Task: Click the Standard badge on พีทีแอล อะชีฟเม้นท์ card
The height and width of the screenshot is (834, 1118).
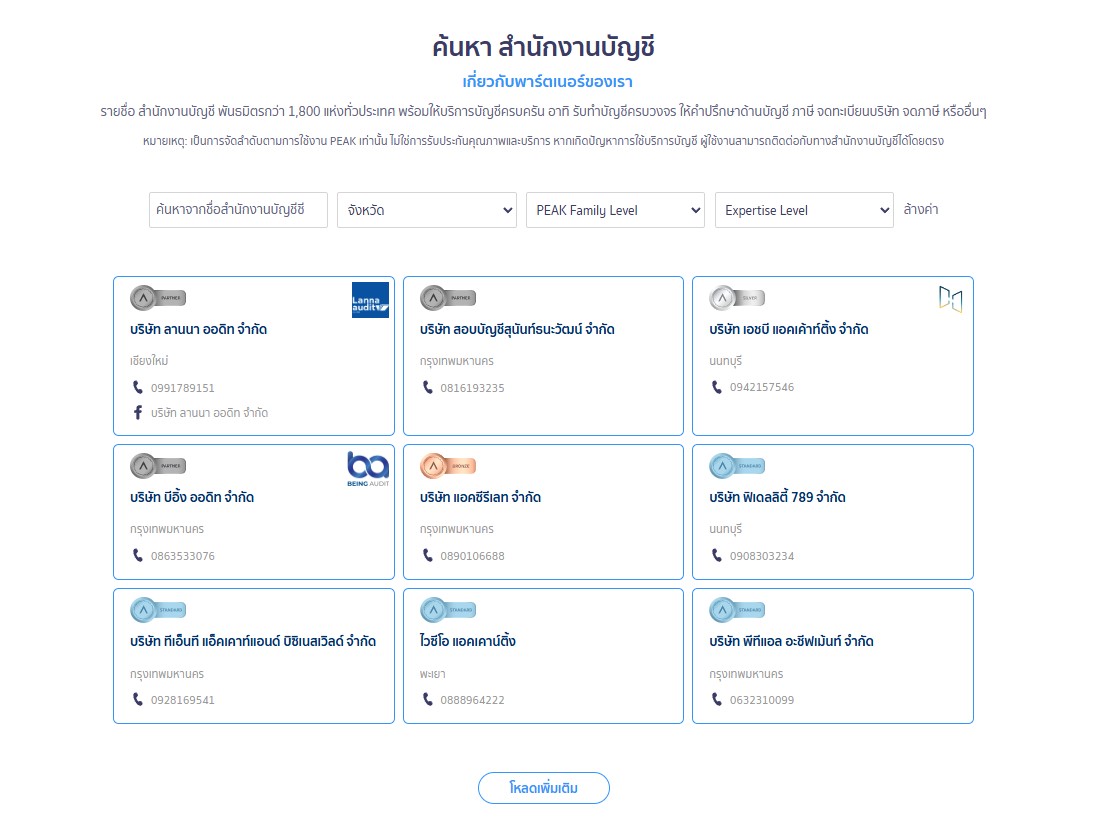Action: [x=737, y=610]
